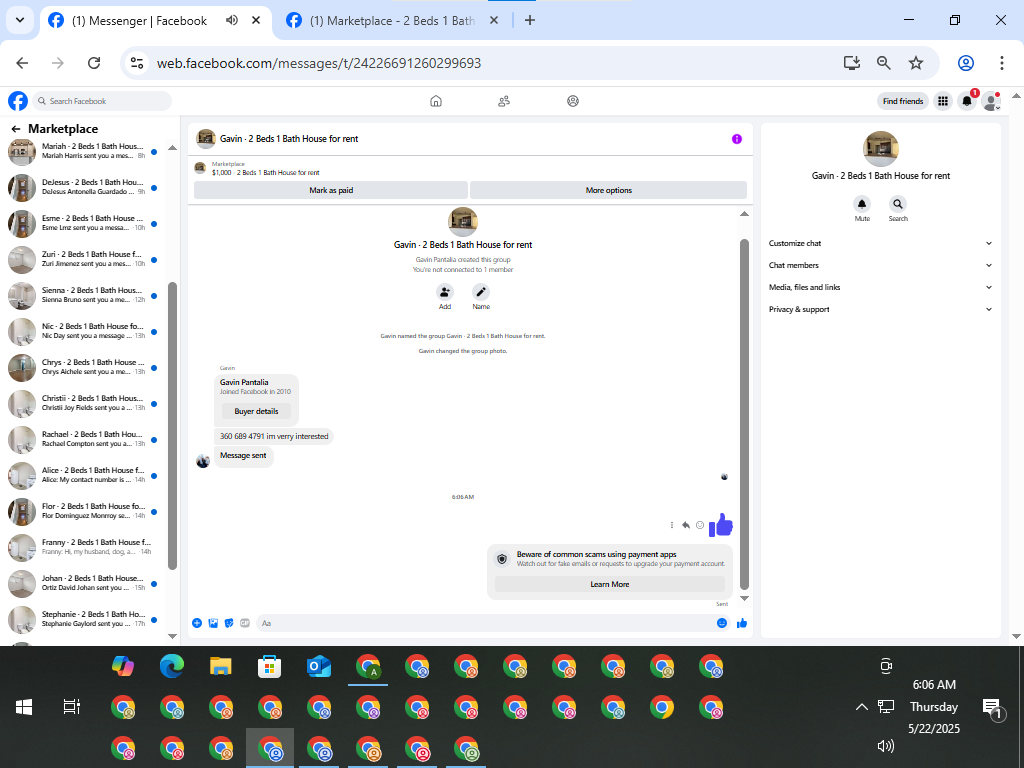This screenshot has height=768, width=1024.
Task: Open the Chrome three-dot menu
Action: (x=1001, y=63)
